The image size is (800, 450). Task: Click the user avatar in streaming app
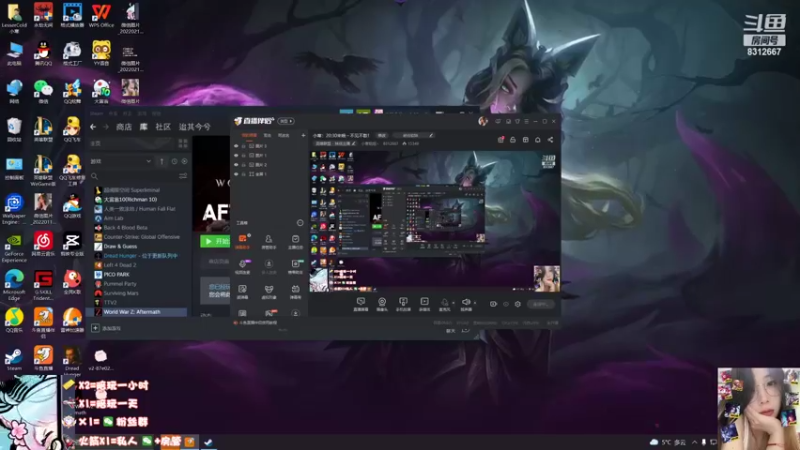[483, 121]
